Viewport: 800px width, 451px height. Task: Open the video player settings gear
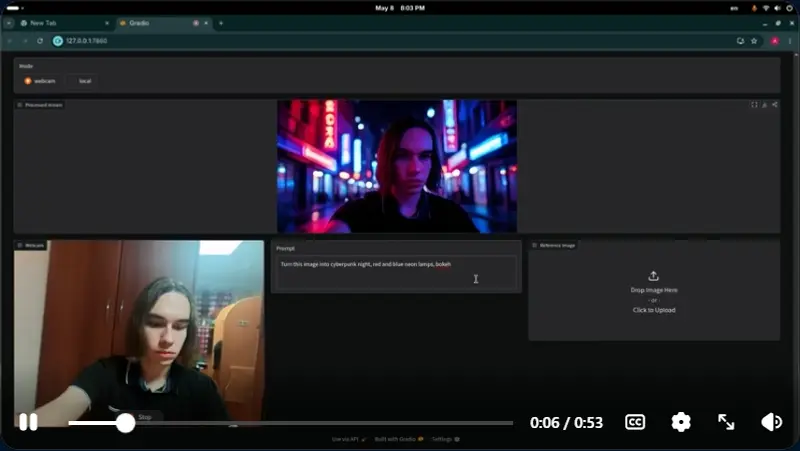point(681,422)
